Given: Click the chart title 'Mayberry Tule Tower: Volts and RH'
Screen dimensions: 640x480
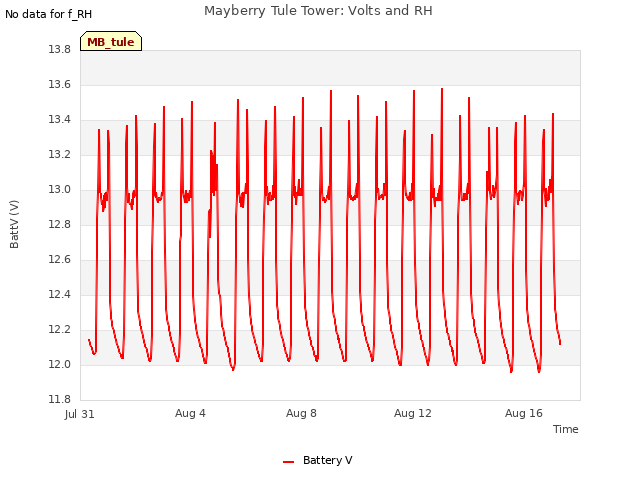Looking at the screenshot, I should [318, 11].
